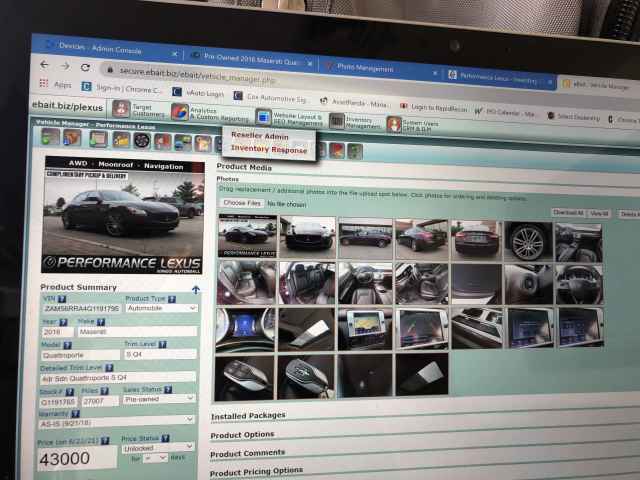
Task: Open the small days dropdown under Price Status
Action: coord(155,458)
